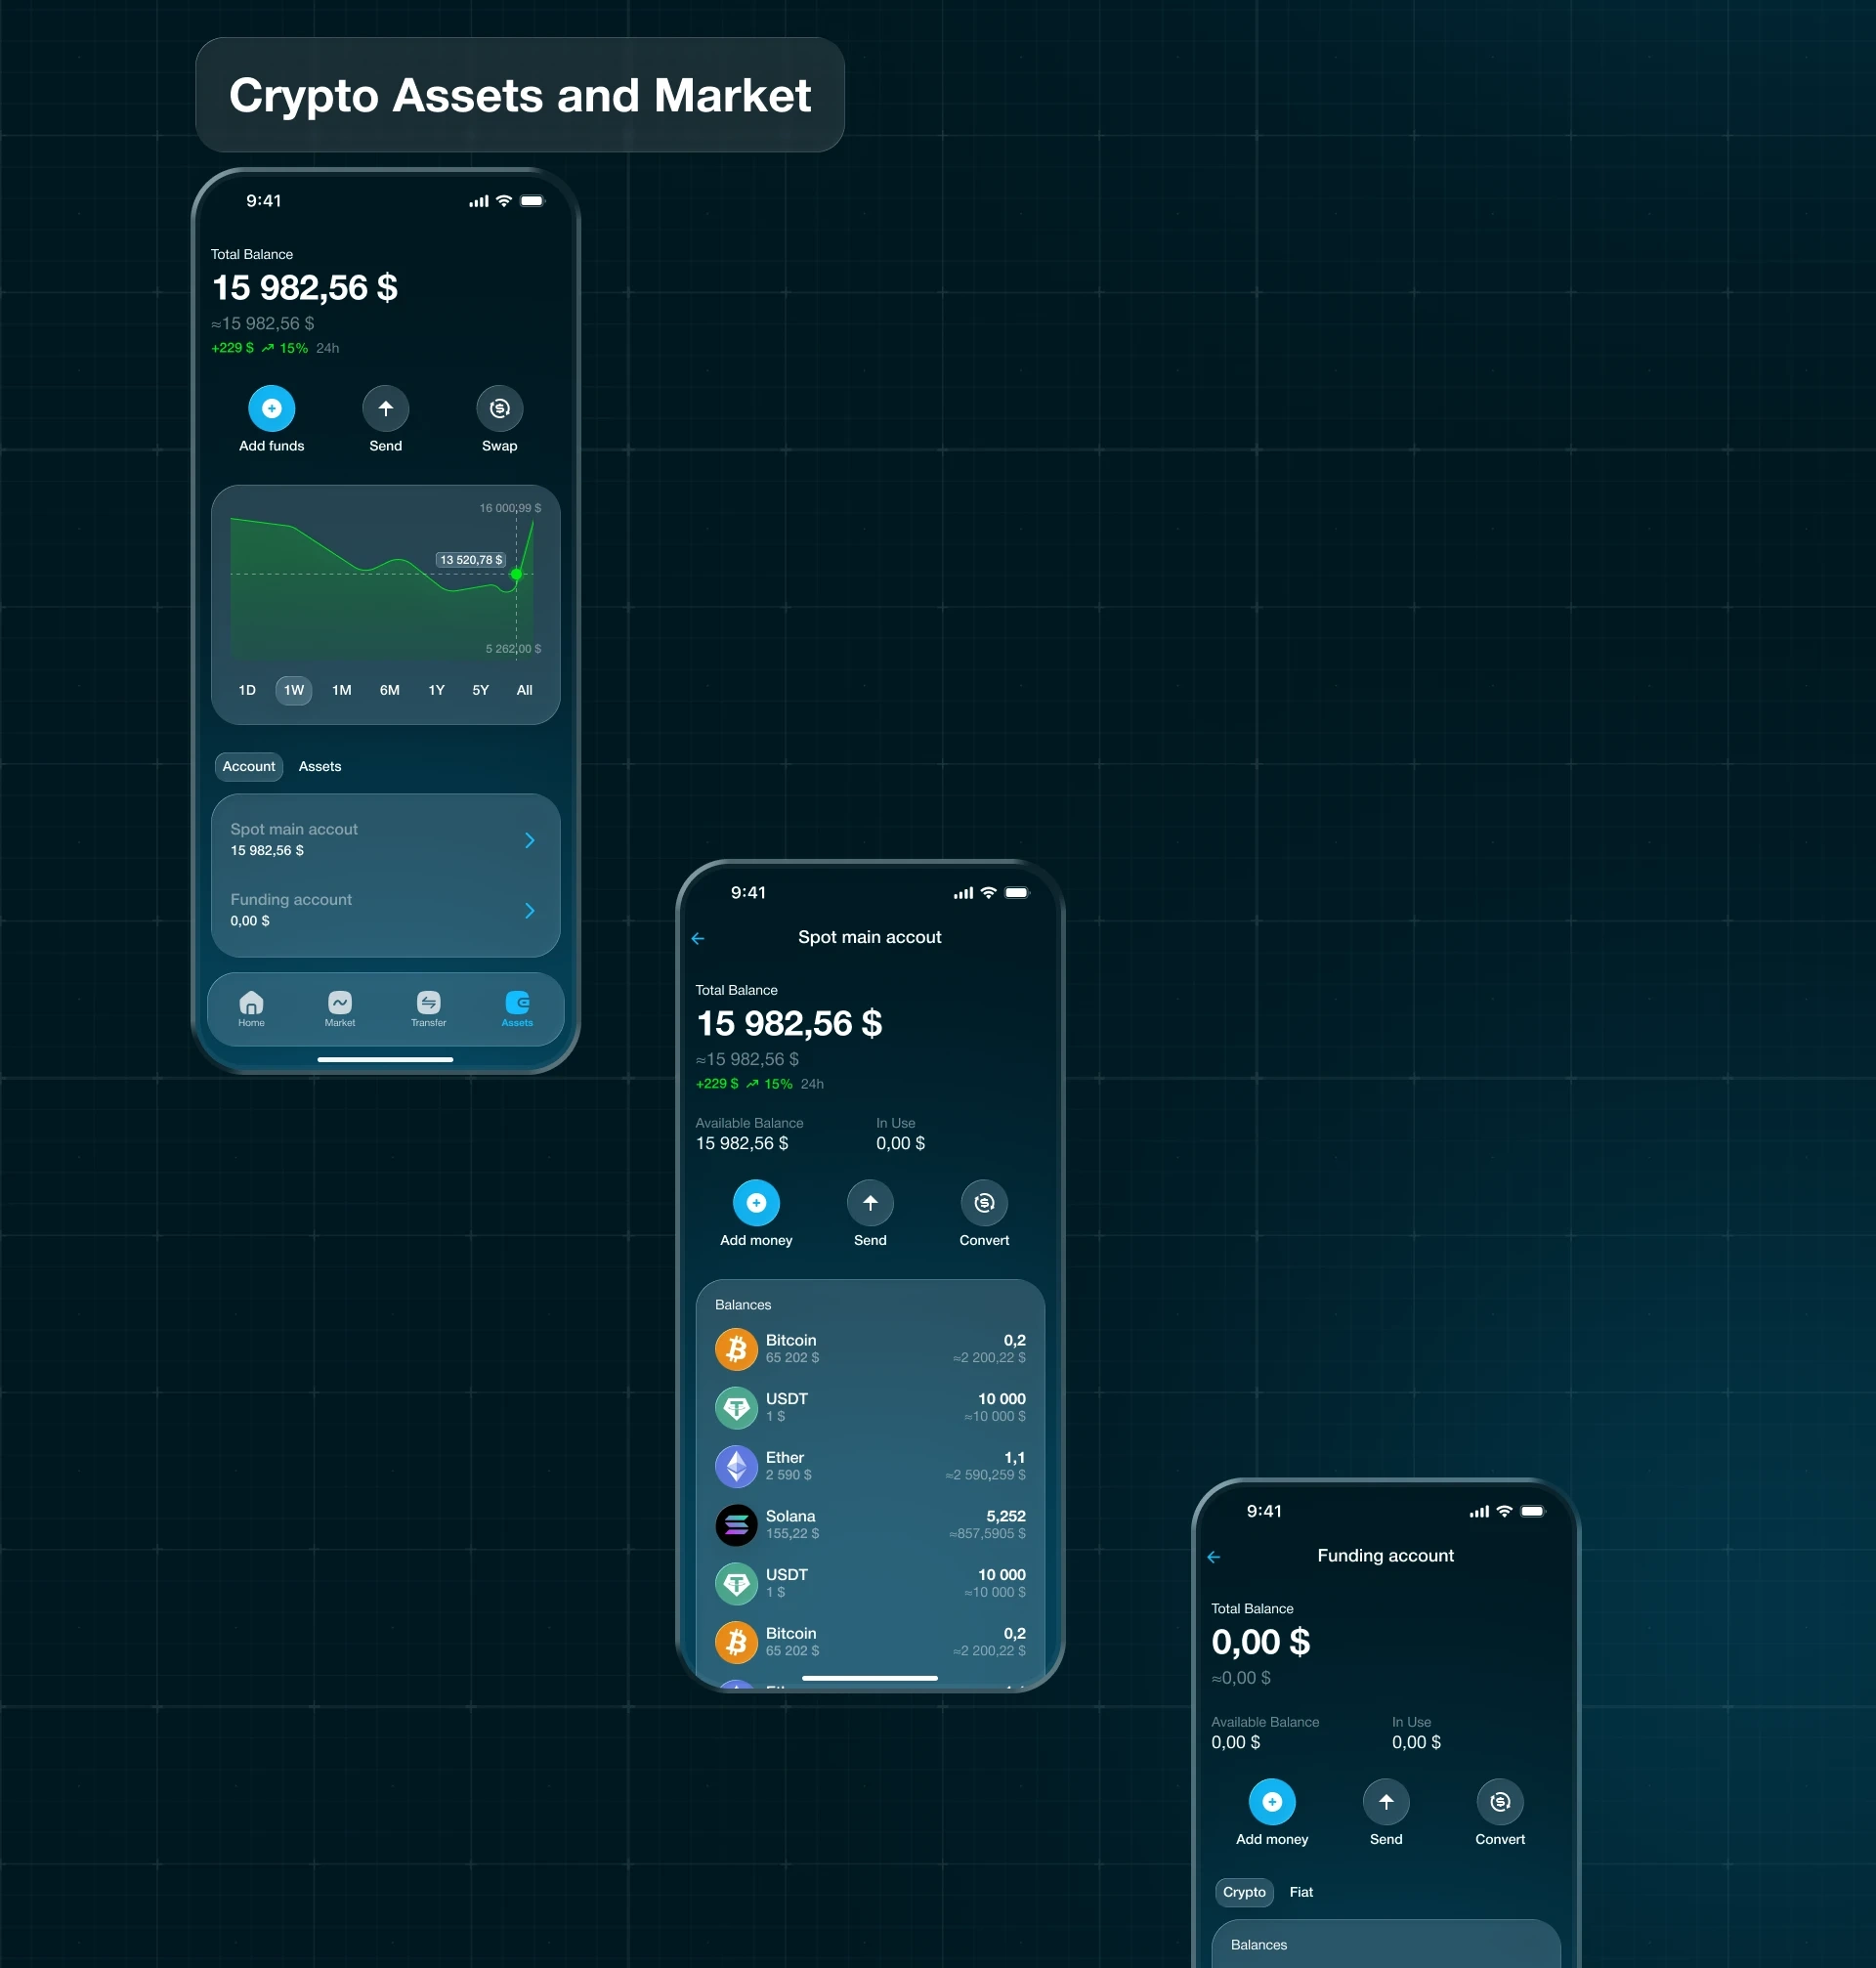Tap Add money on Funding account
This screenshot has width=1876, height=1968.
(1271, 1802)
